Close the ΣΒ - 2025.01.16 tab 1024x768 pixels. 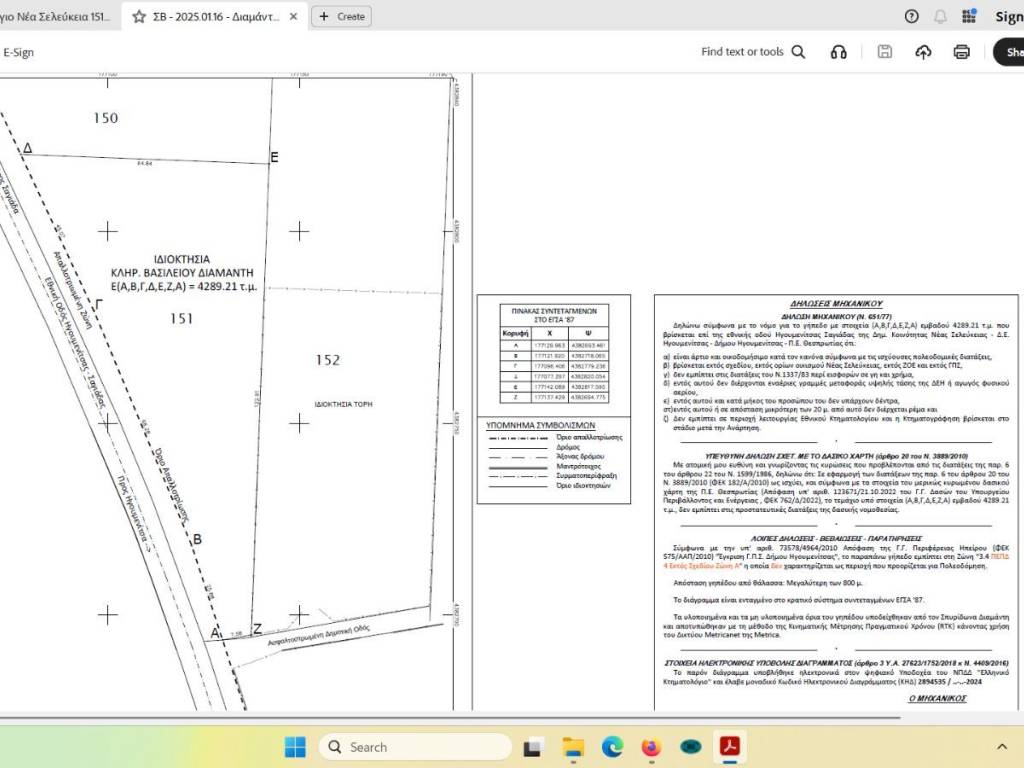[x=294, y=17]
